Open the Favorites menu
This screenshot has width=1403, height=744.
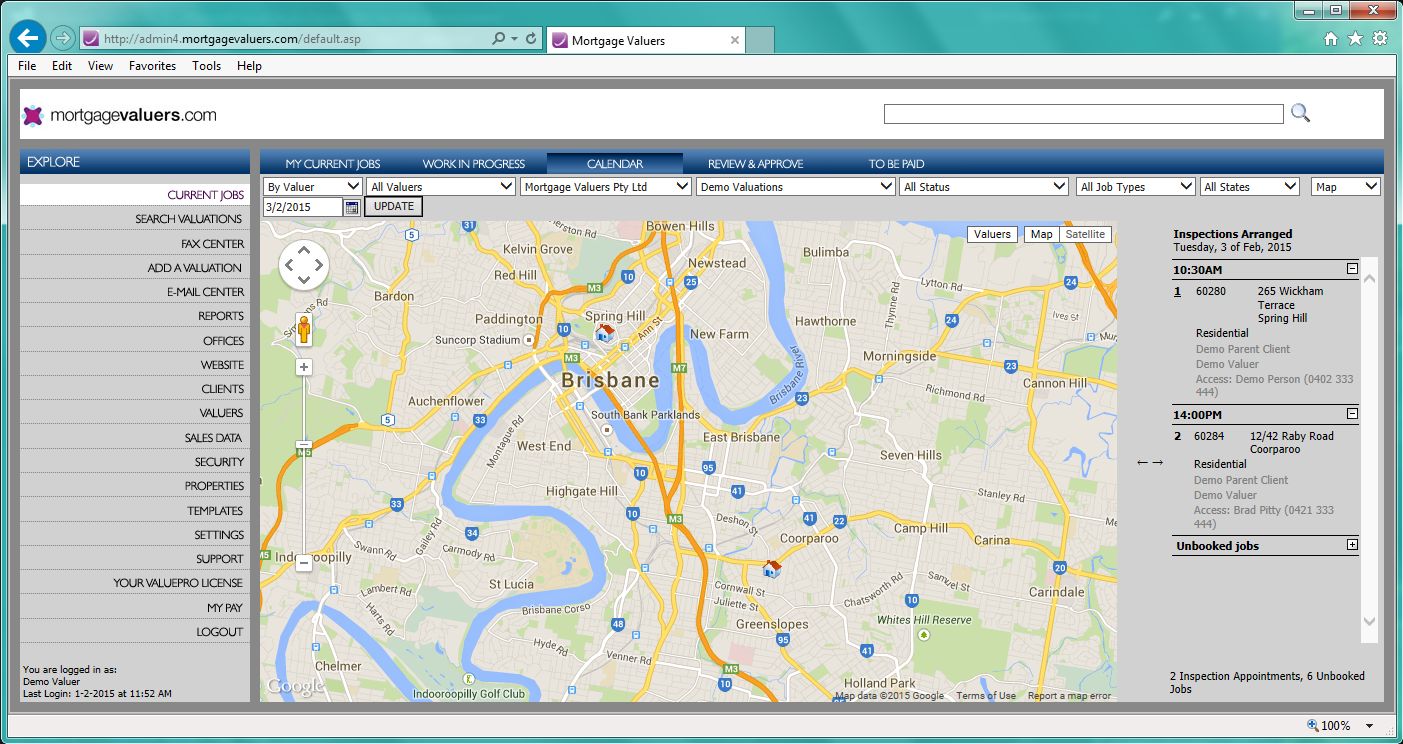click(152, 66)
